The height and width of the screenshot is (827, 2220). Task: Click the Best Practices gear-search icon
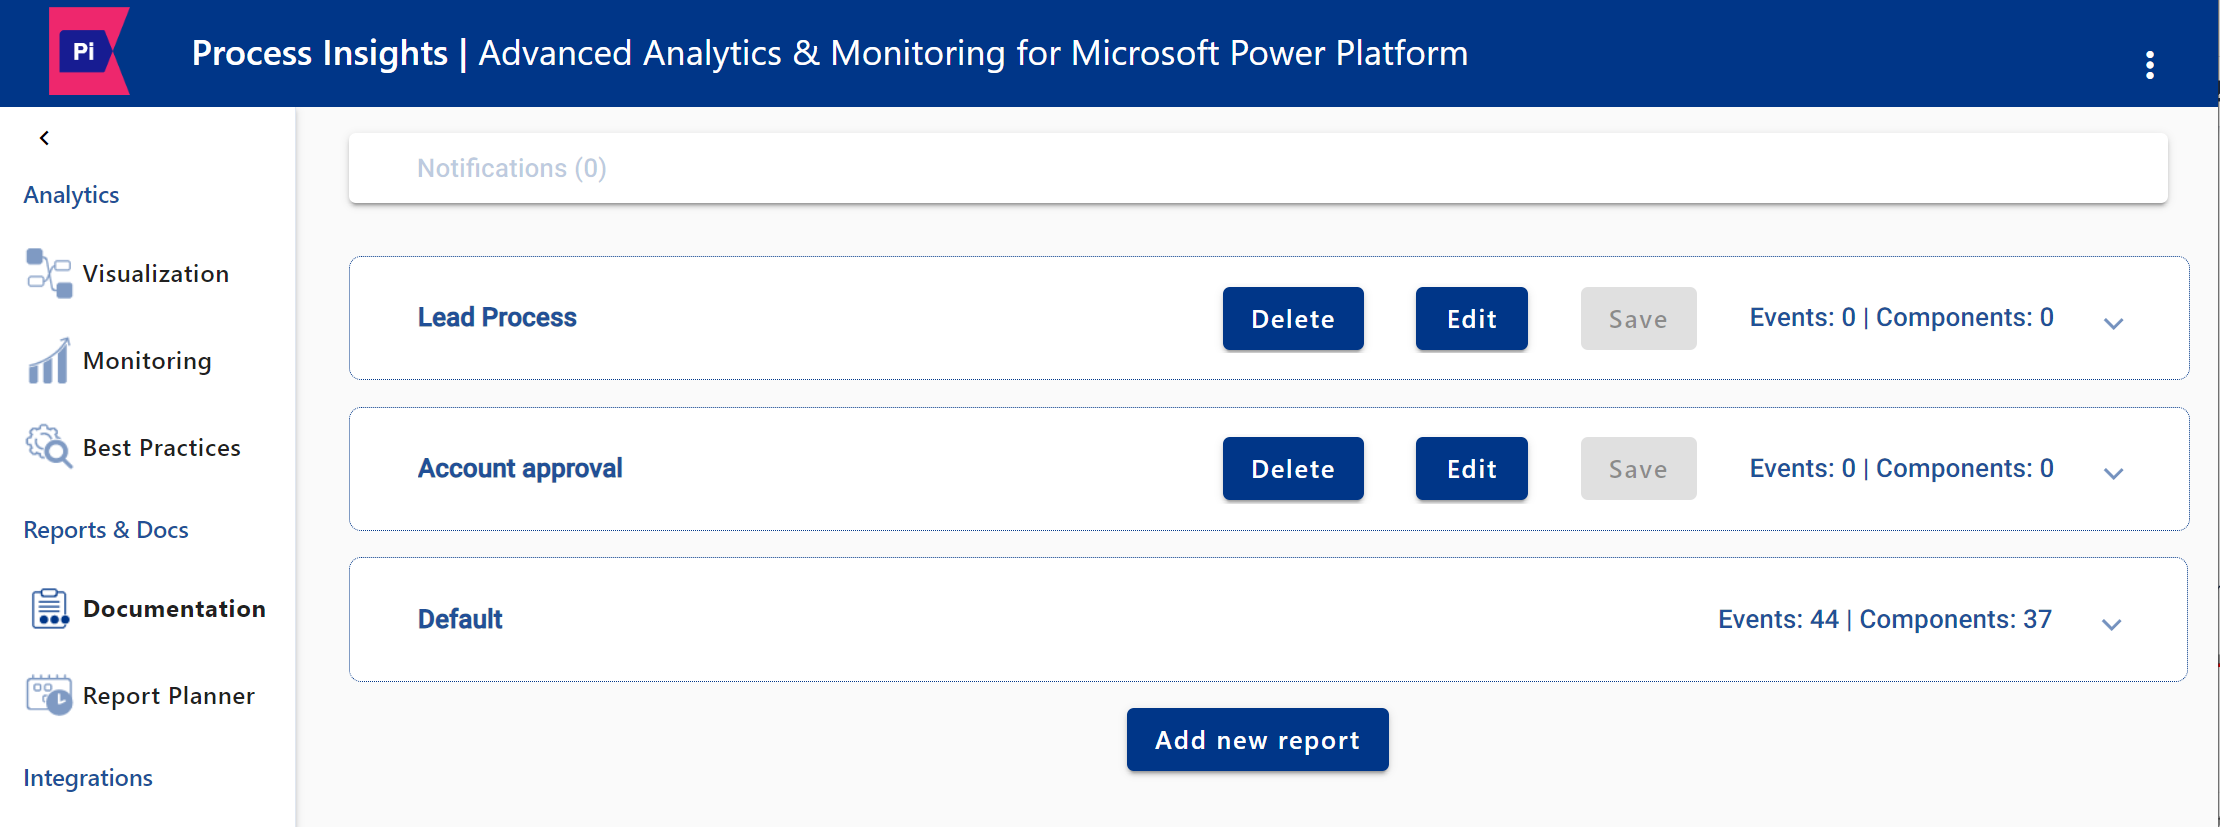(x=49, y=447)
